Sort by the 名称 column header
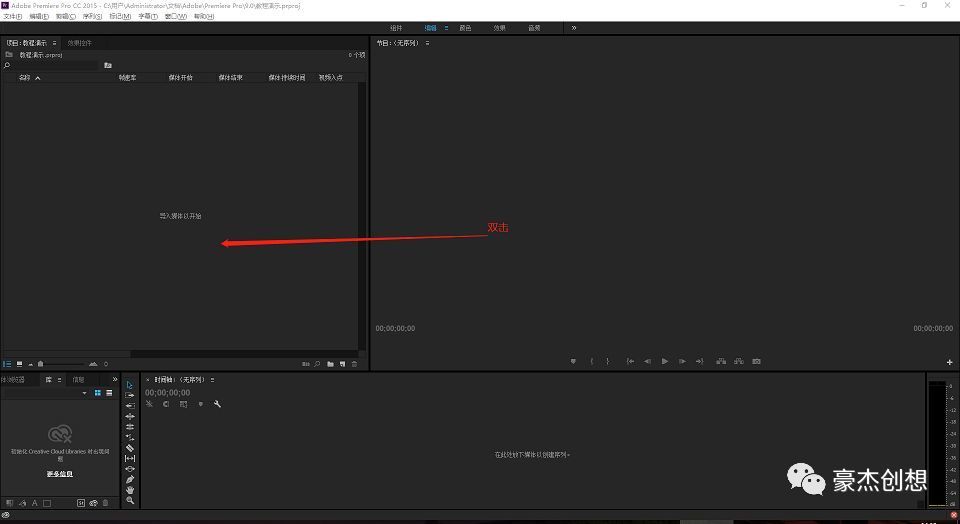The image size is (960, 524). [x=24, y=78]
